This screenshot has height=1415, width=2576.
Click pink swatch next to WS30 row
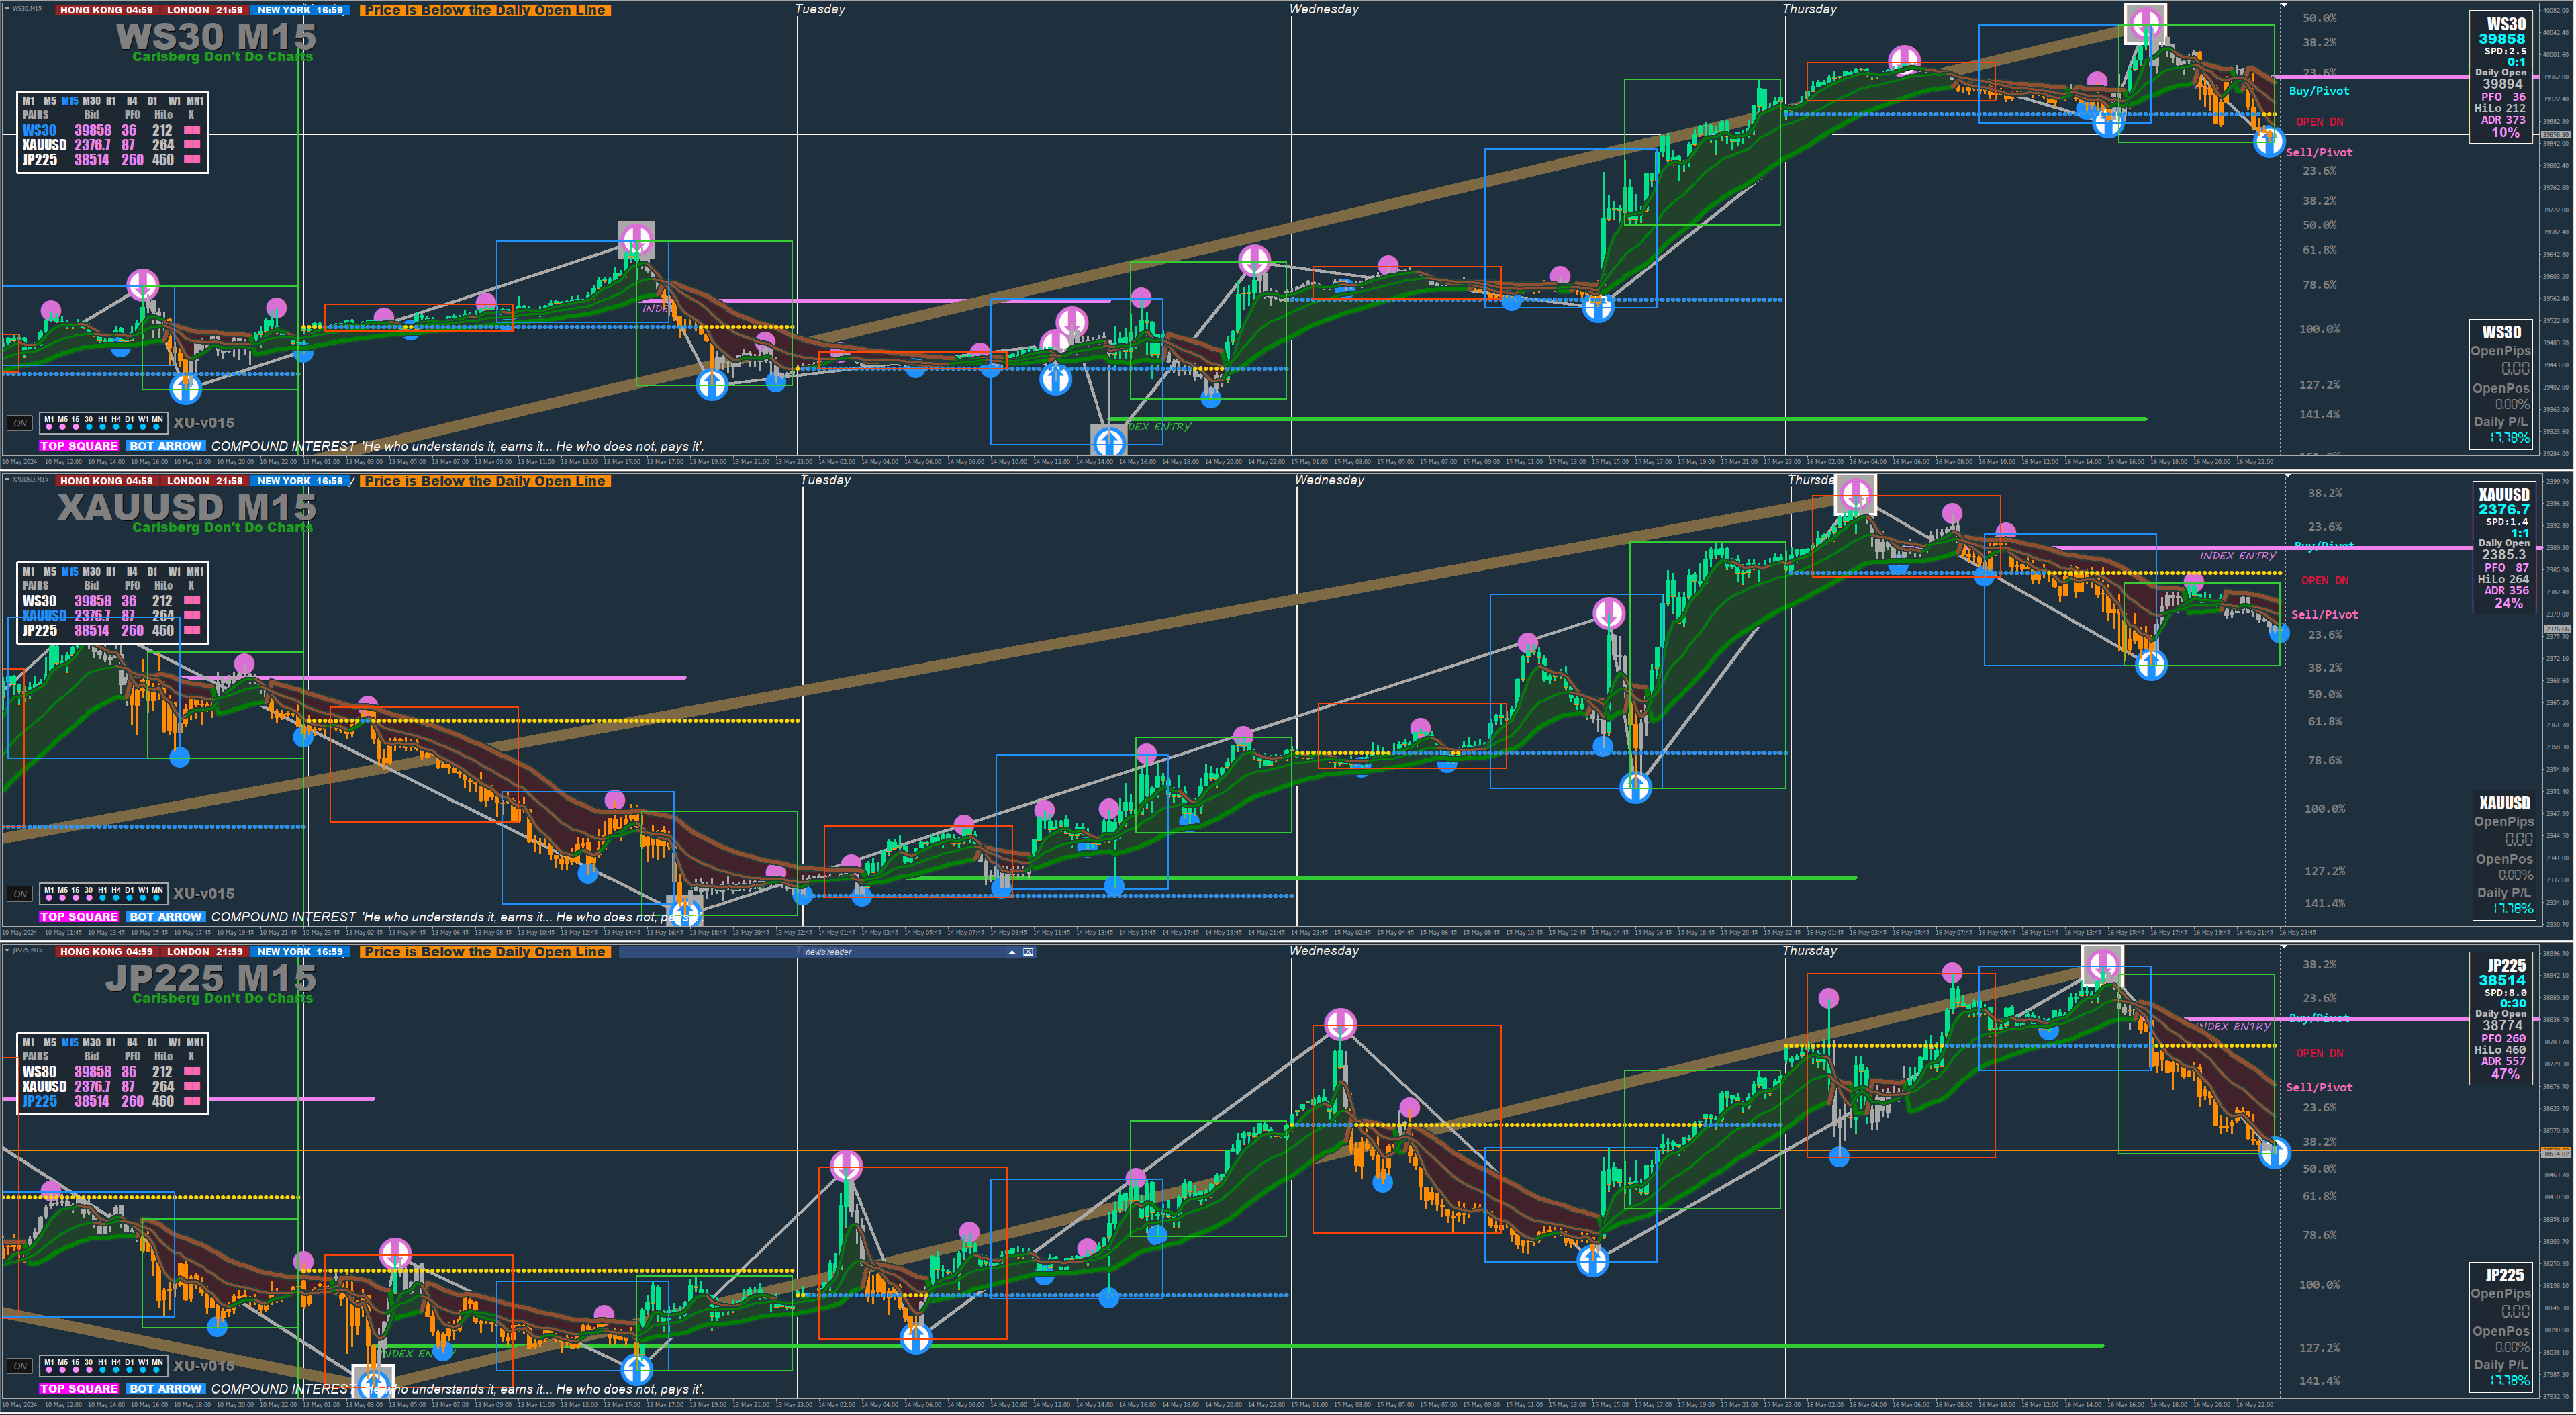tap(192, 130)
